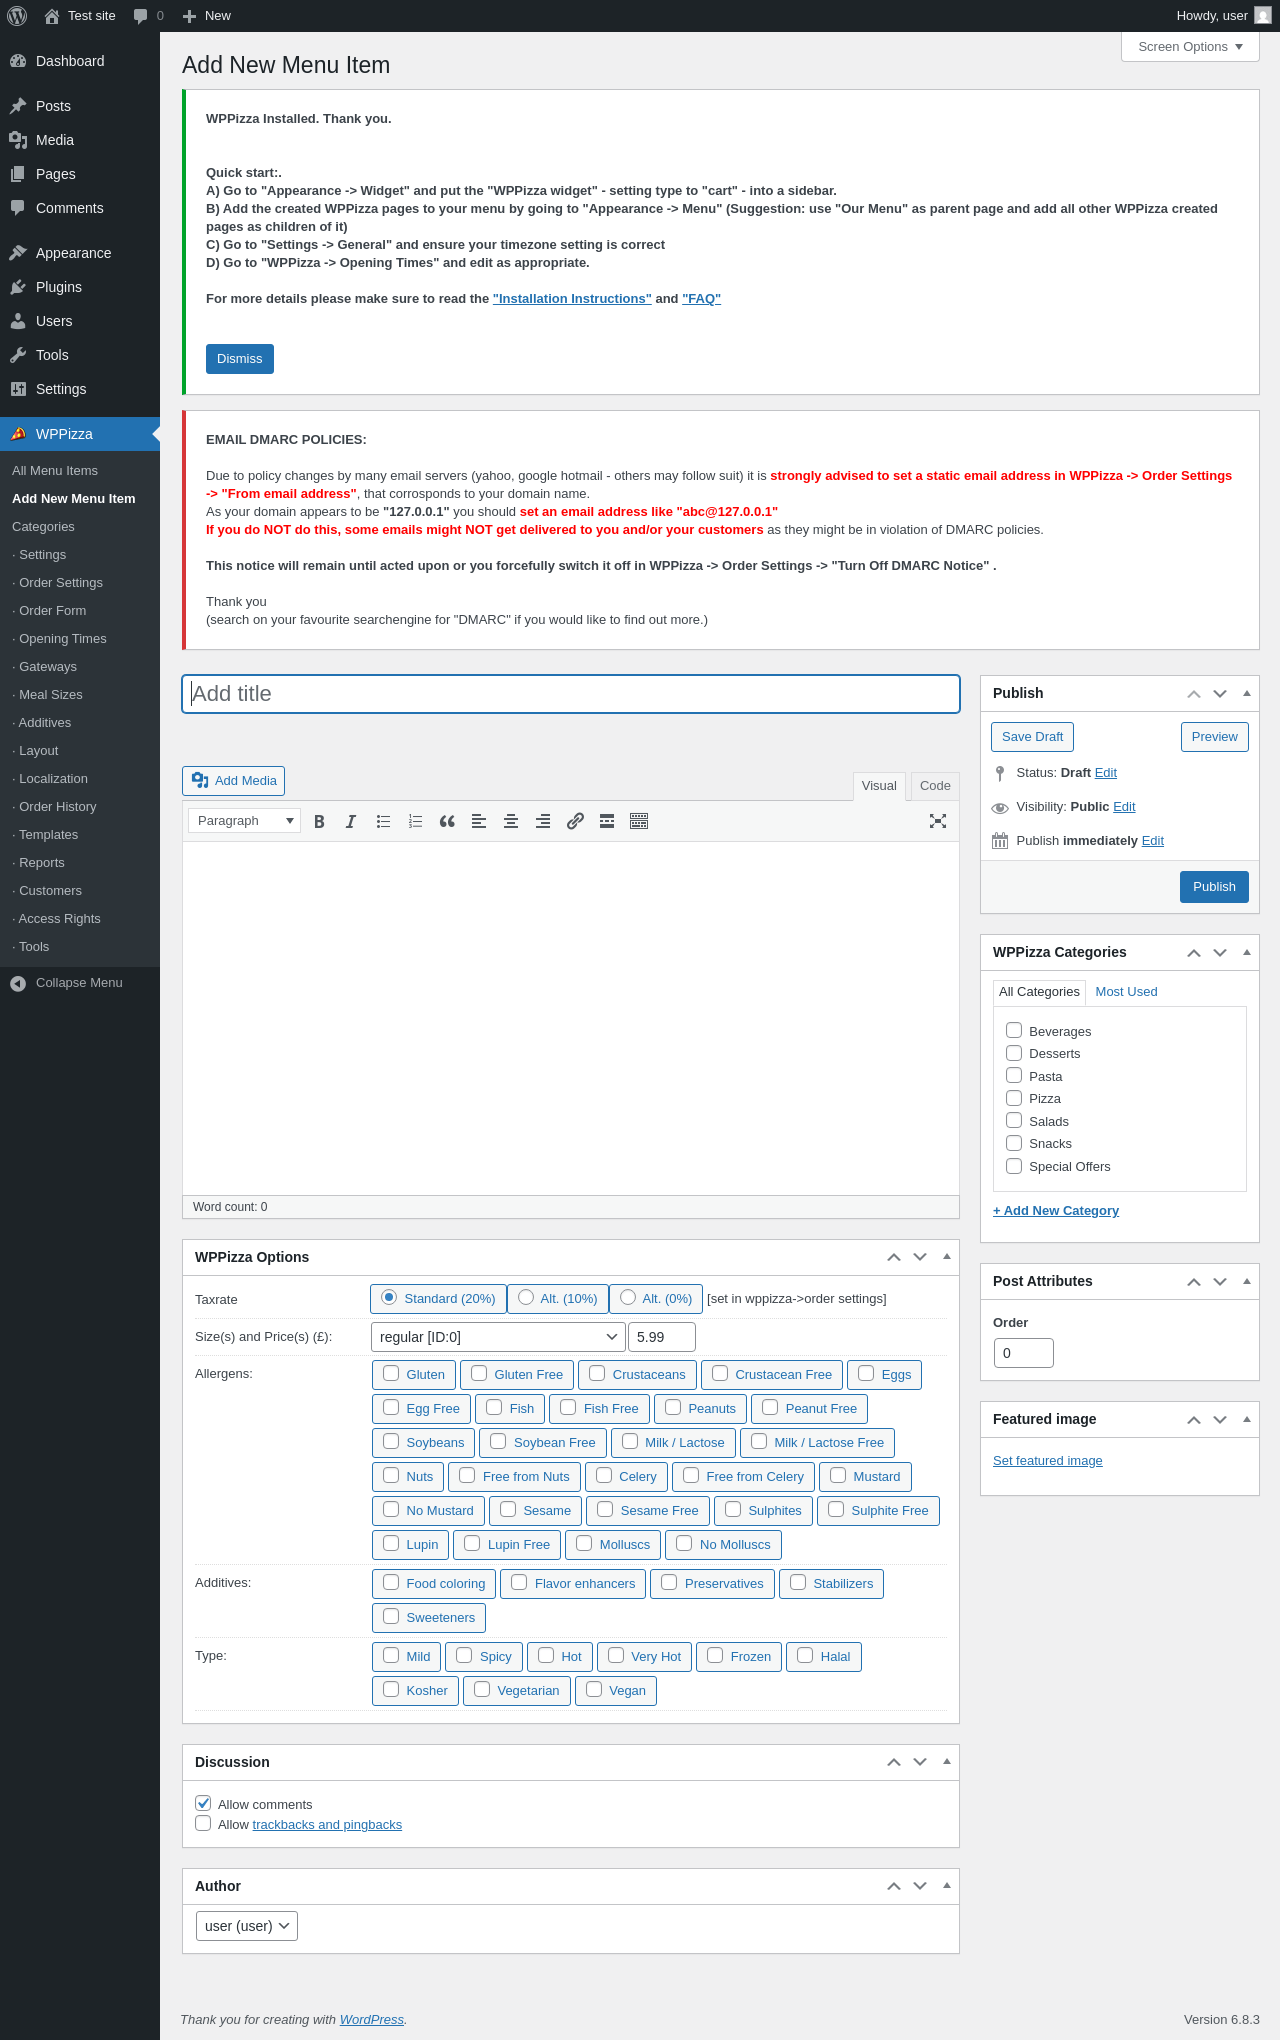This screenshot has width=1280, height=2040.
Task: Click the Italic formatting icon
Action: (x=351, y=821)
